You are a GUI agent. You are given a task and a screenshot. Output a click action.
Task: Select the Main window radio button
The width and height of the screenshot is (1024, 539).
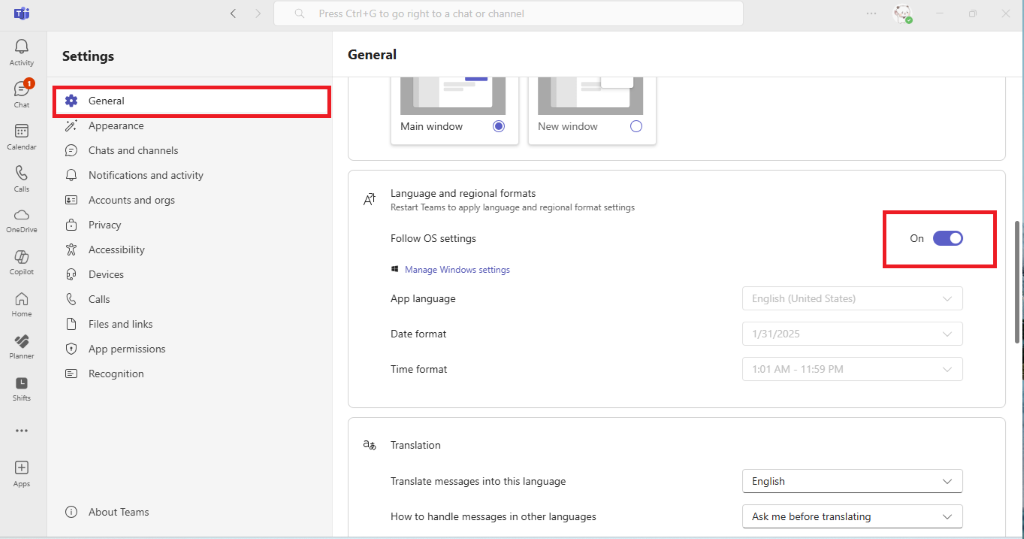(x=499, y=126)
